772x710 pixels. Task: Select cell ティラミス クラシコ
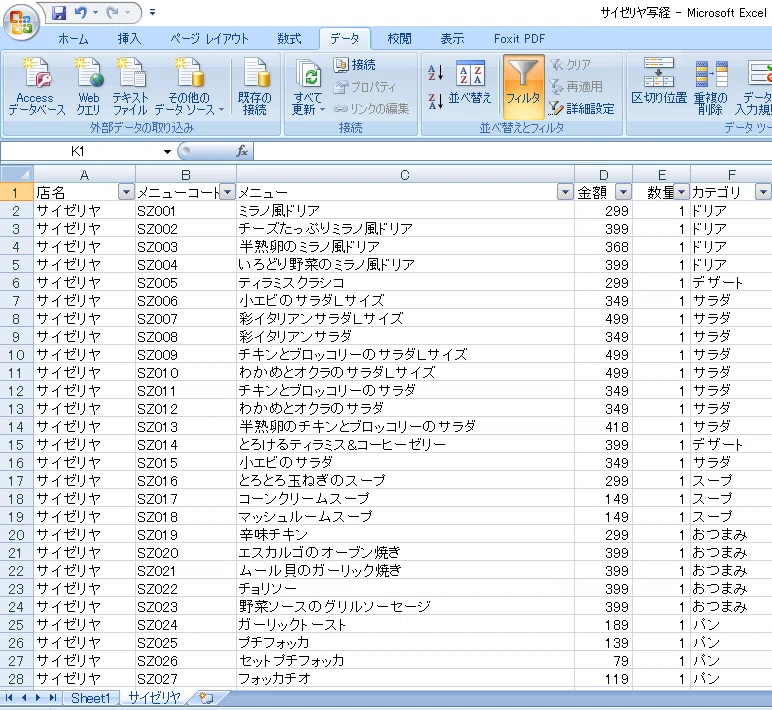click(x=405, y=283)
